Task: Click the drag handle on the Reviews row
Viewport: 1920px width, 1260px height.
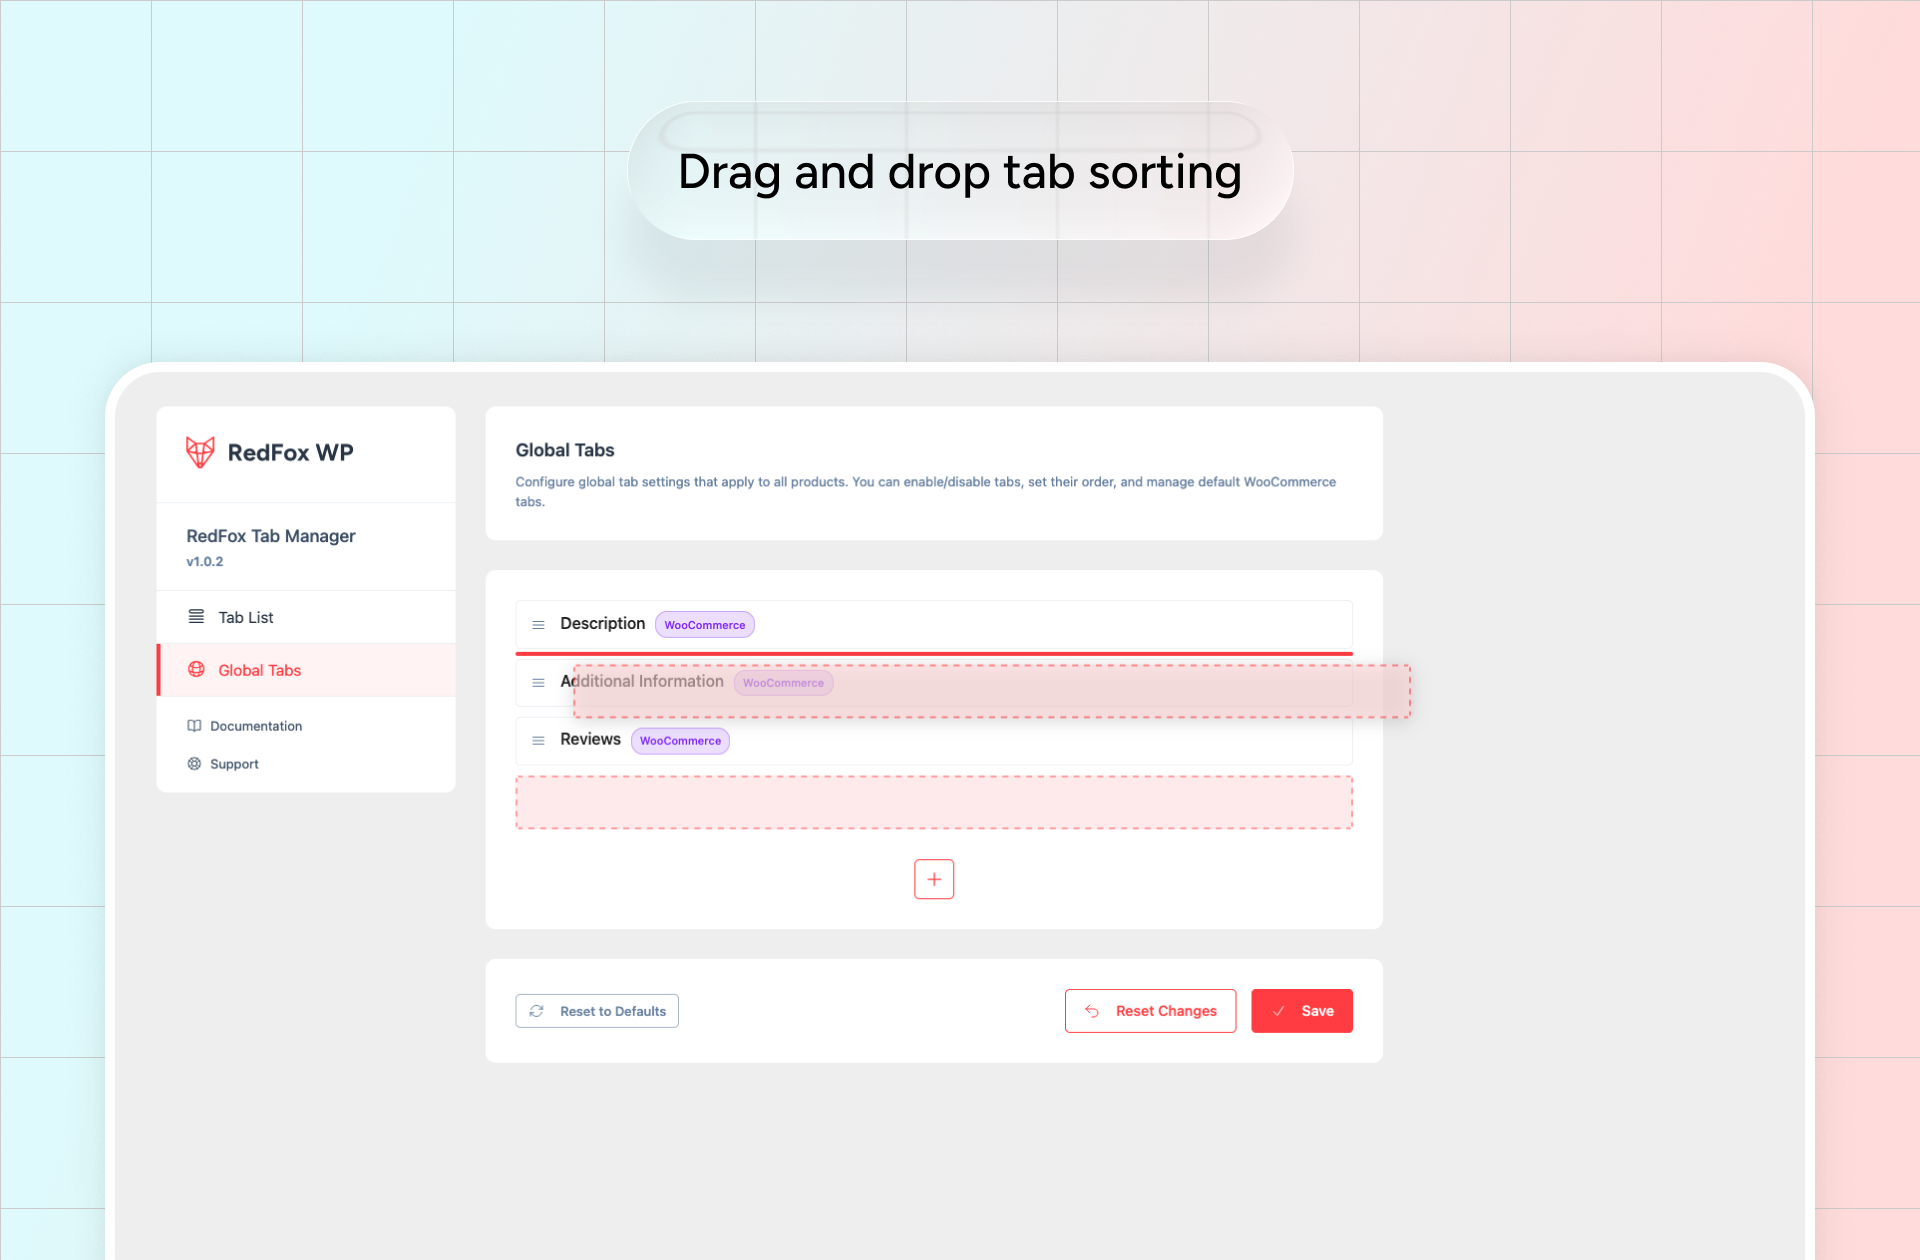Action: pos(539,740)
